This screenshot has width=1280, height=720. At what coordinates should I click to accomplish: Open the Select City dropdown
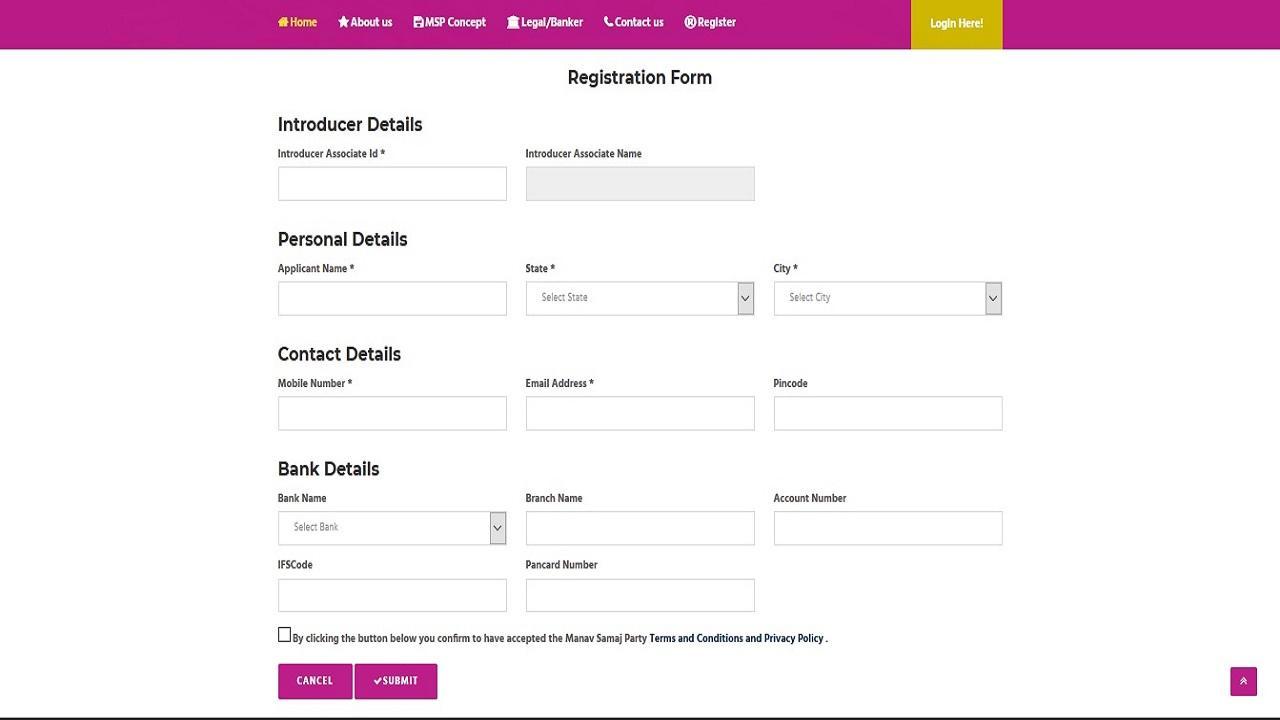[888, 298]
